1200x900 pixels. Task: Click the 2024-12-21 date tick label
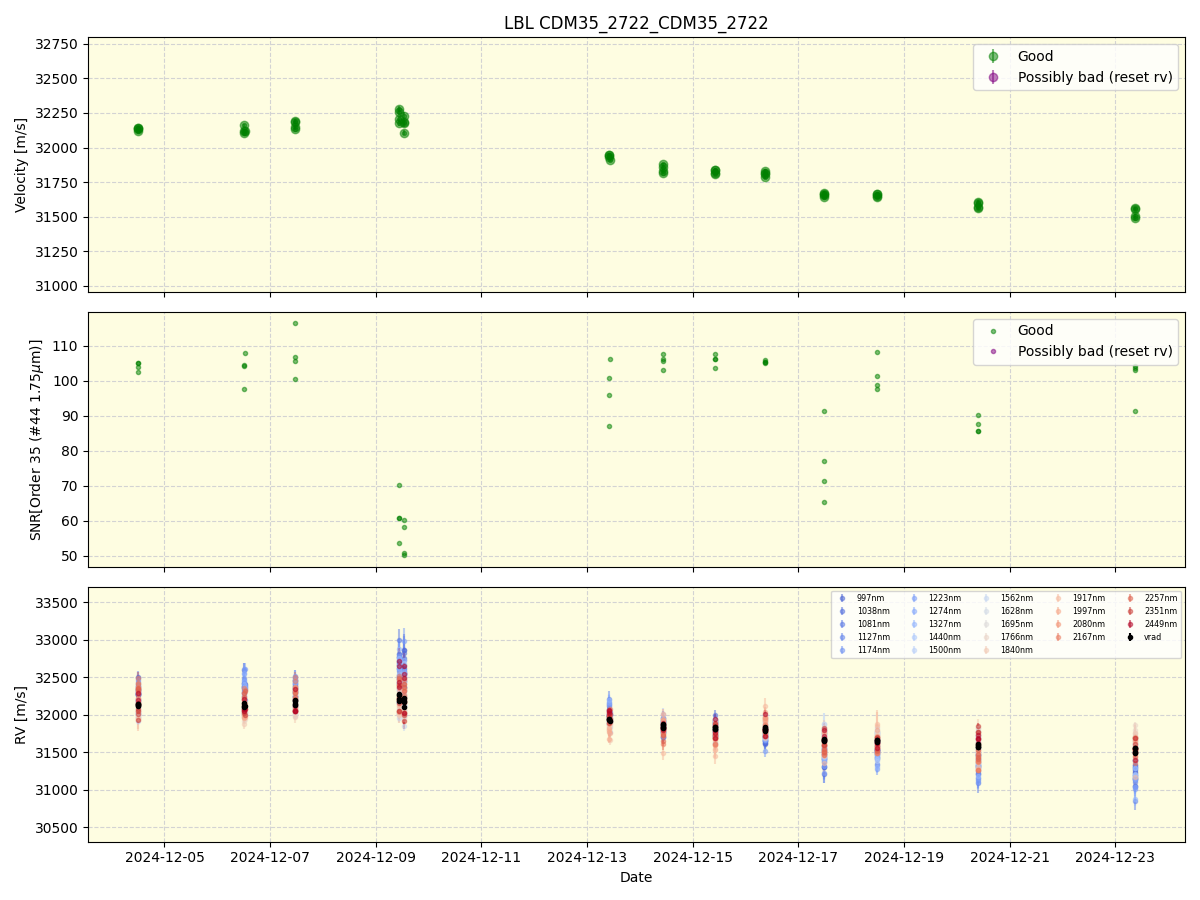tap(1010, 857)
